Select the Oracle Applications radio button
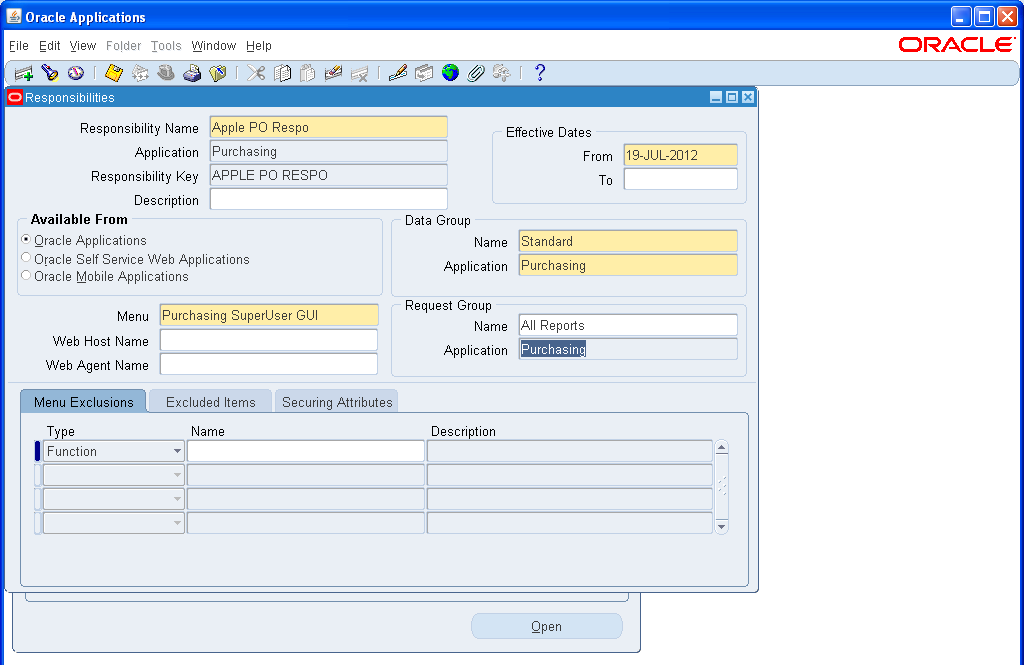The image size is (1024, 665). [x=26, y=240]
